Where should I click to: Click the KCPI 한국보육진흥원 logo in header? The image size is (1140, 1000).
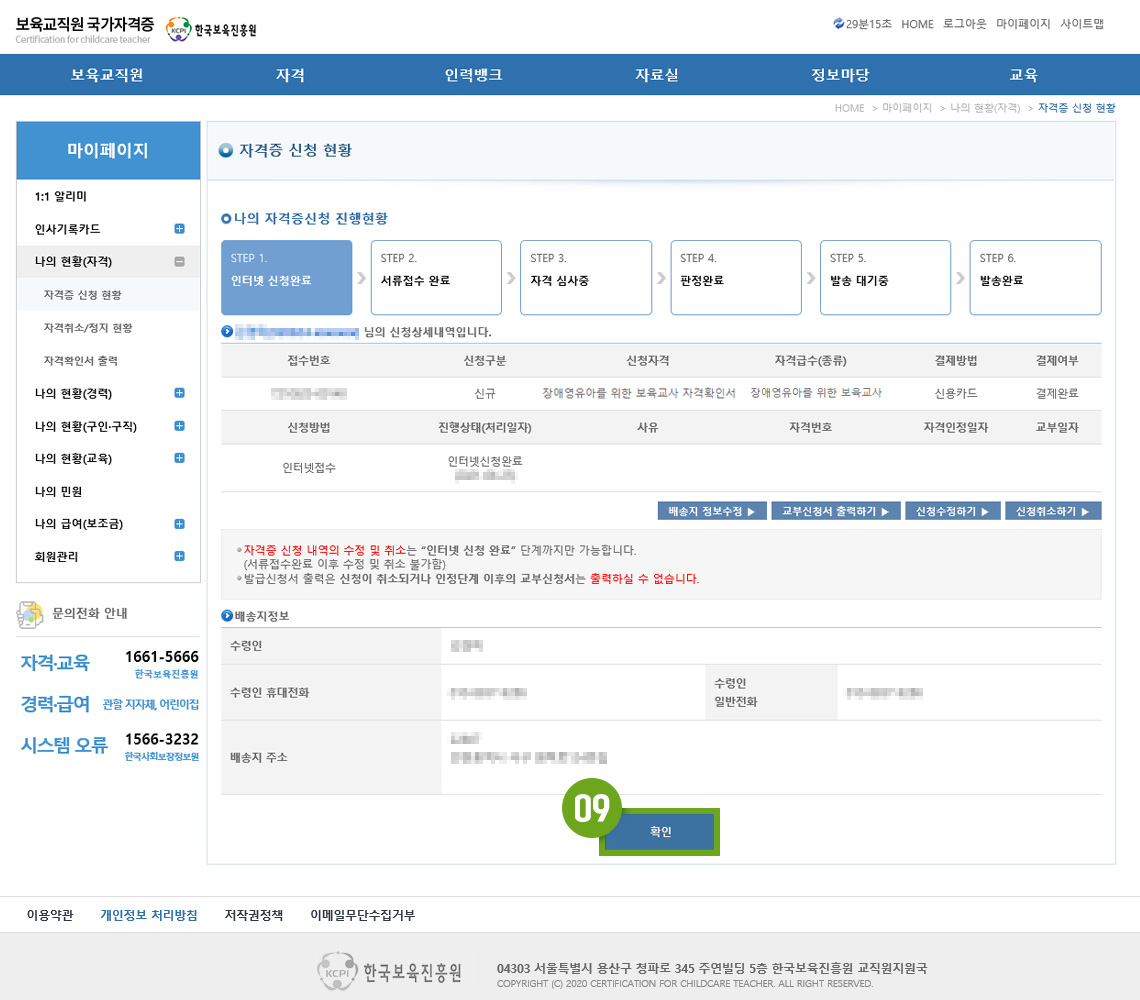tap(211, 30)
